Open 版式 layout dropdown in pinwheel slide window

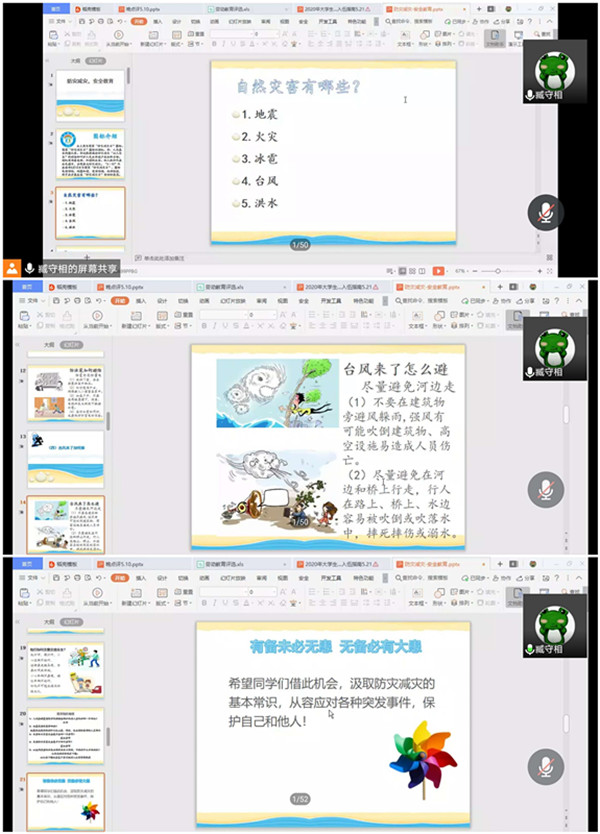(162, 603)
